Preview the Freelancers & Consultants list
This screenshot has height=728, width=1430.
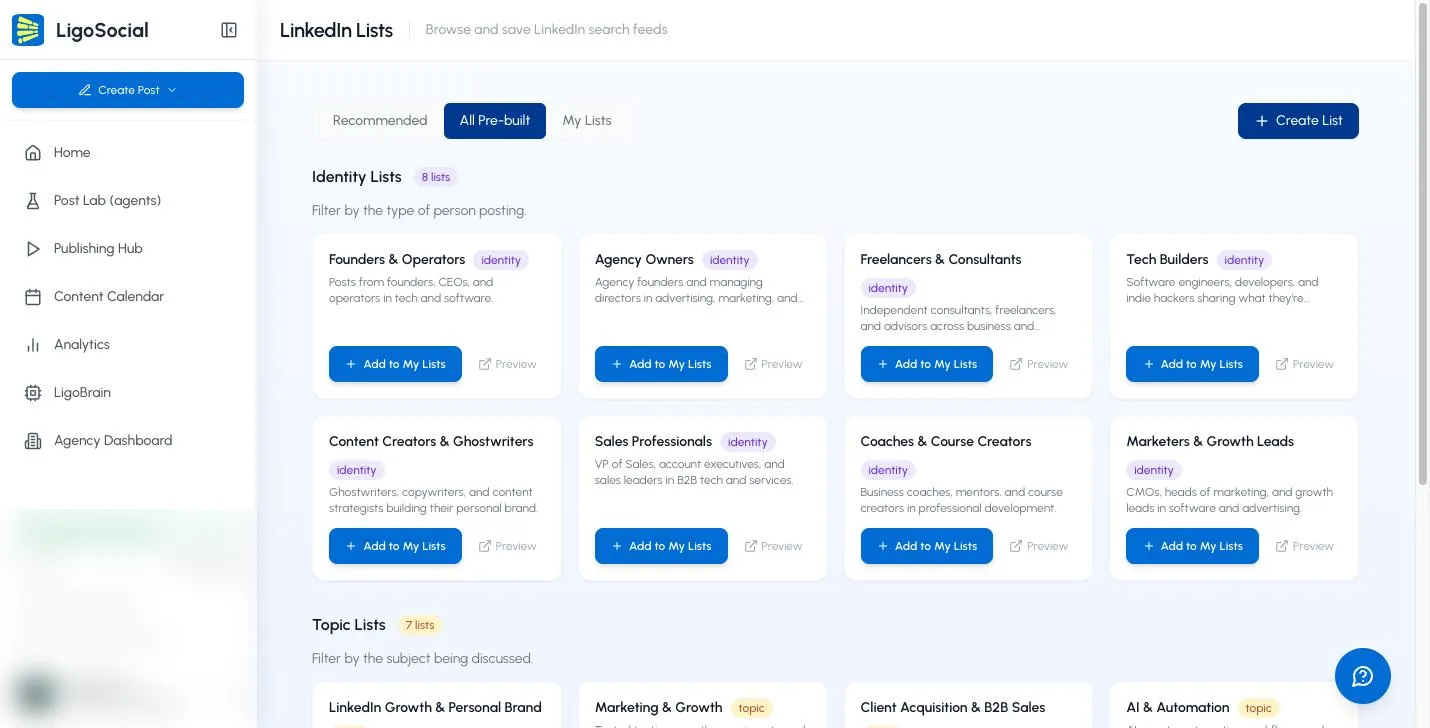pos(1038,364)
